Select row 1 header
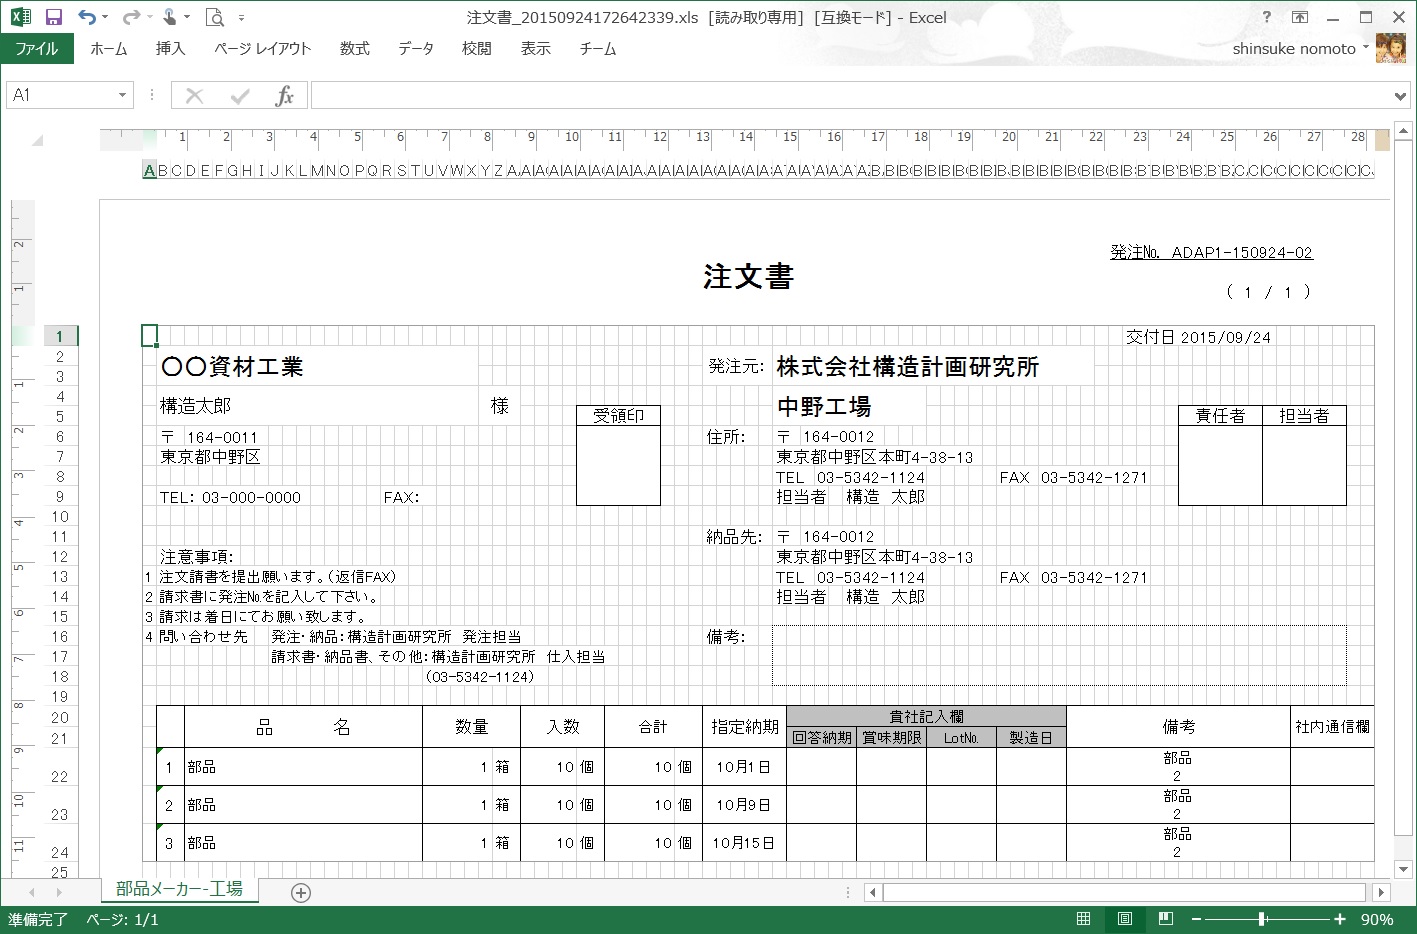 (x=60, y=336)
